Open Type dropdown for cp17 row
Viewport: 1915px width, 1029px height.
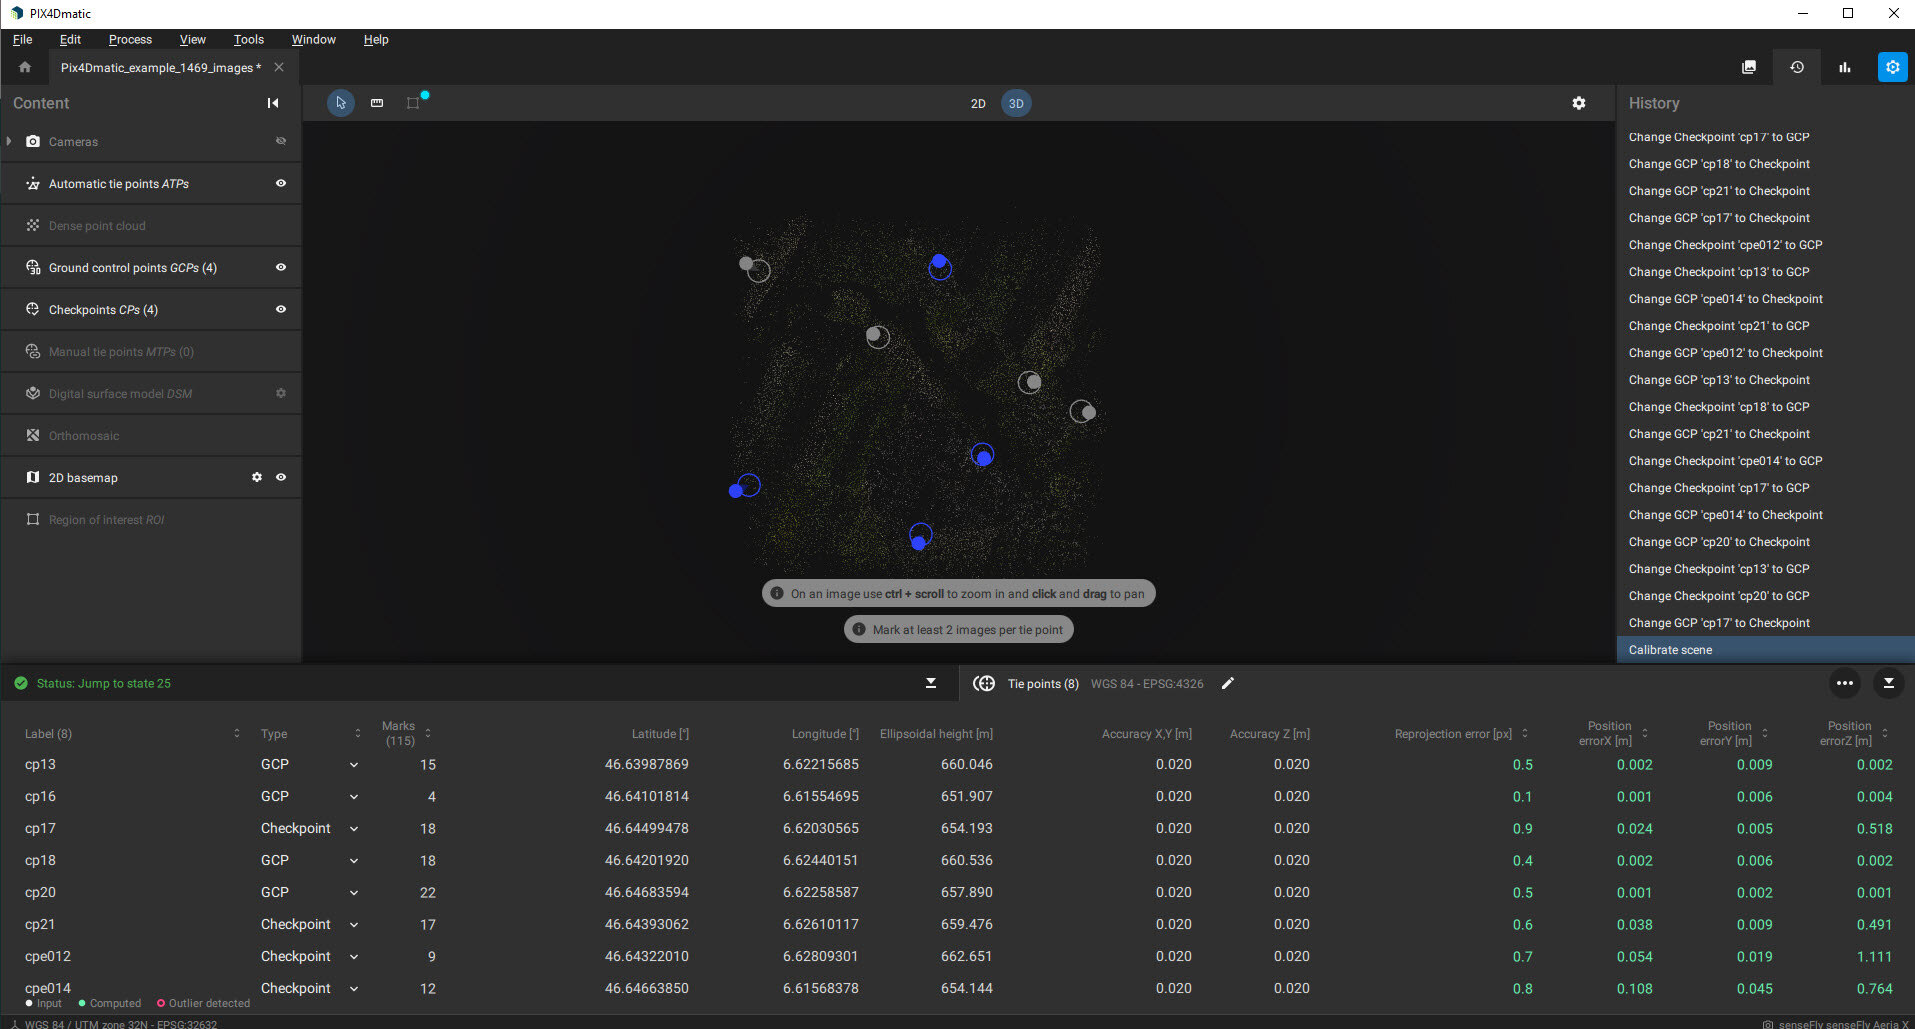(354, 829)
